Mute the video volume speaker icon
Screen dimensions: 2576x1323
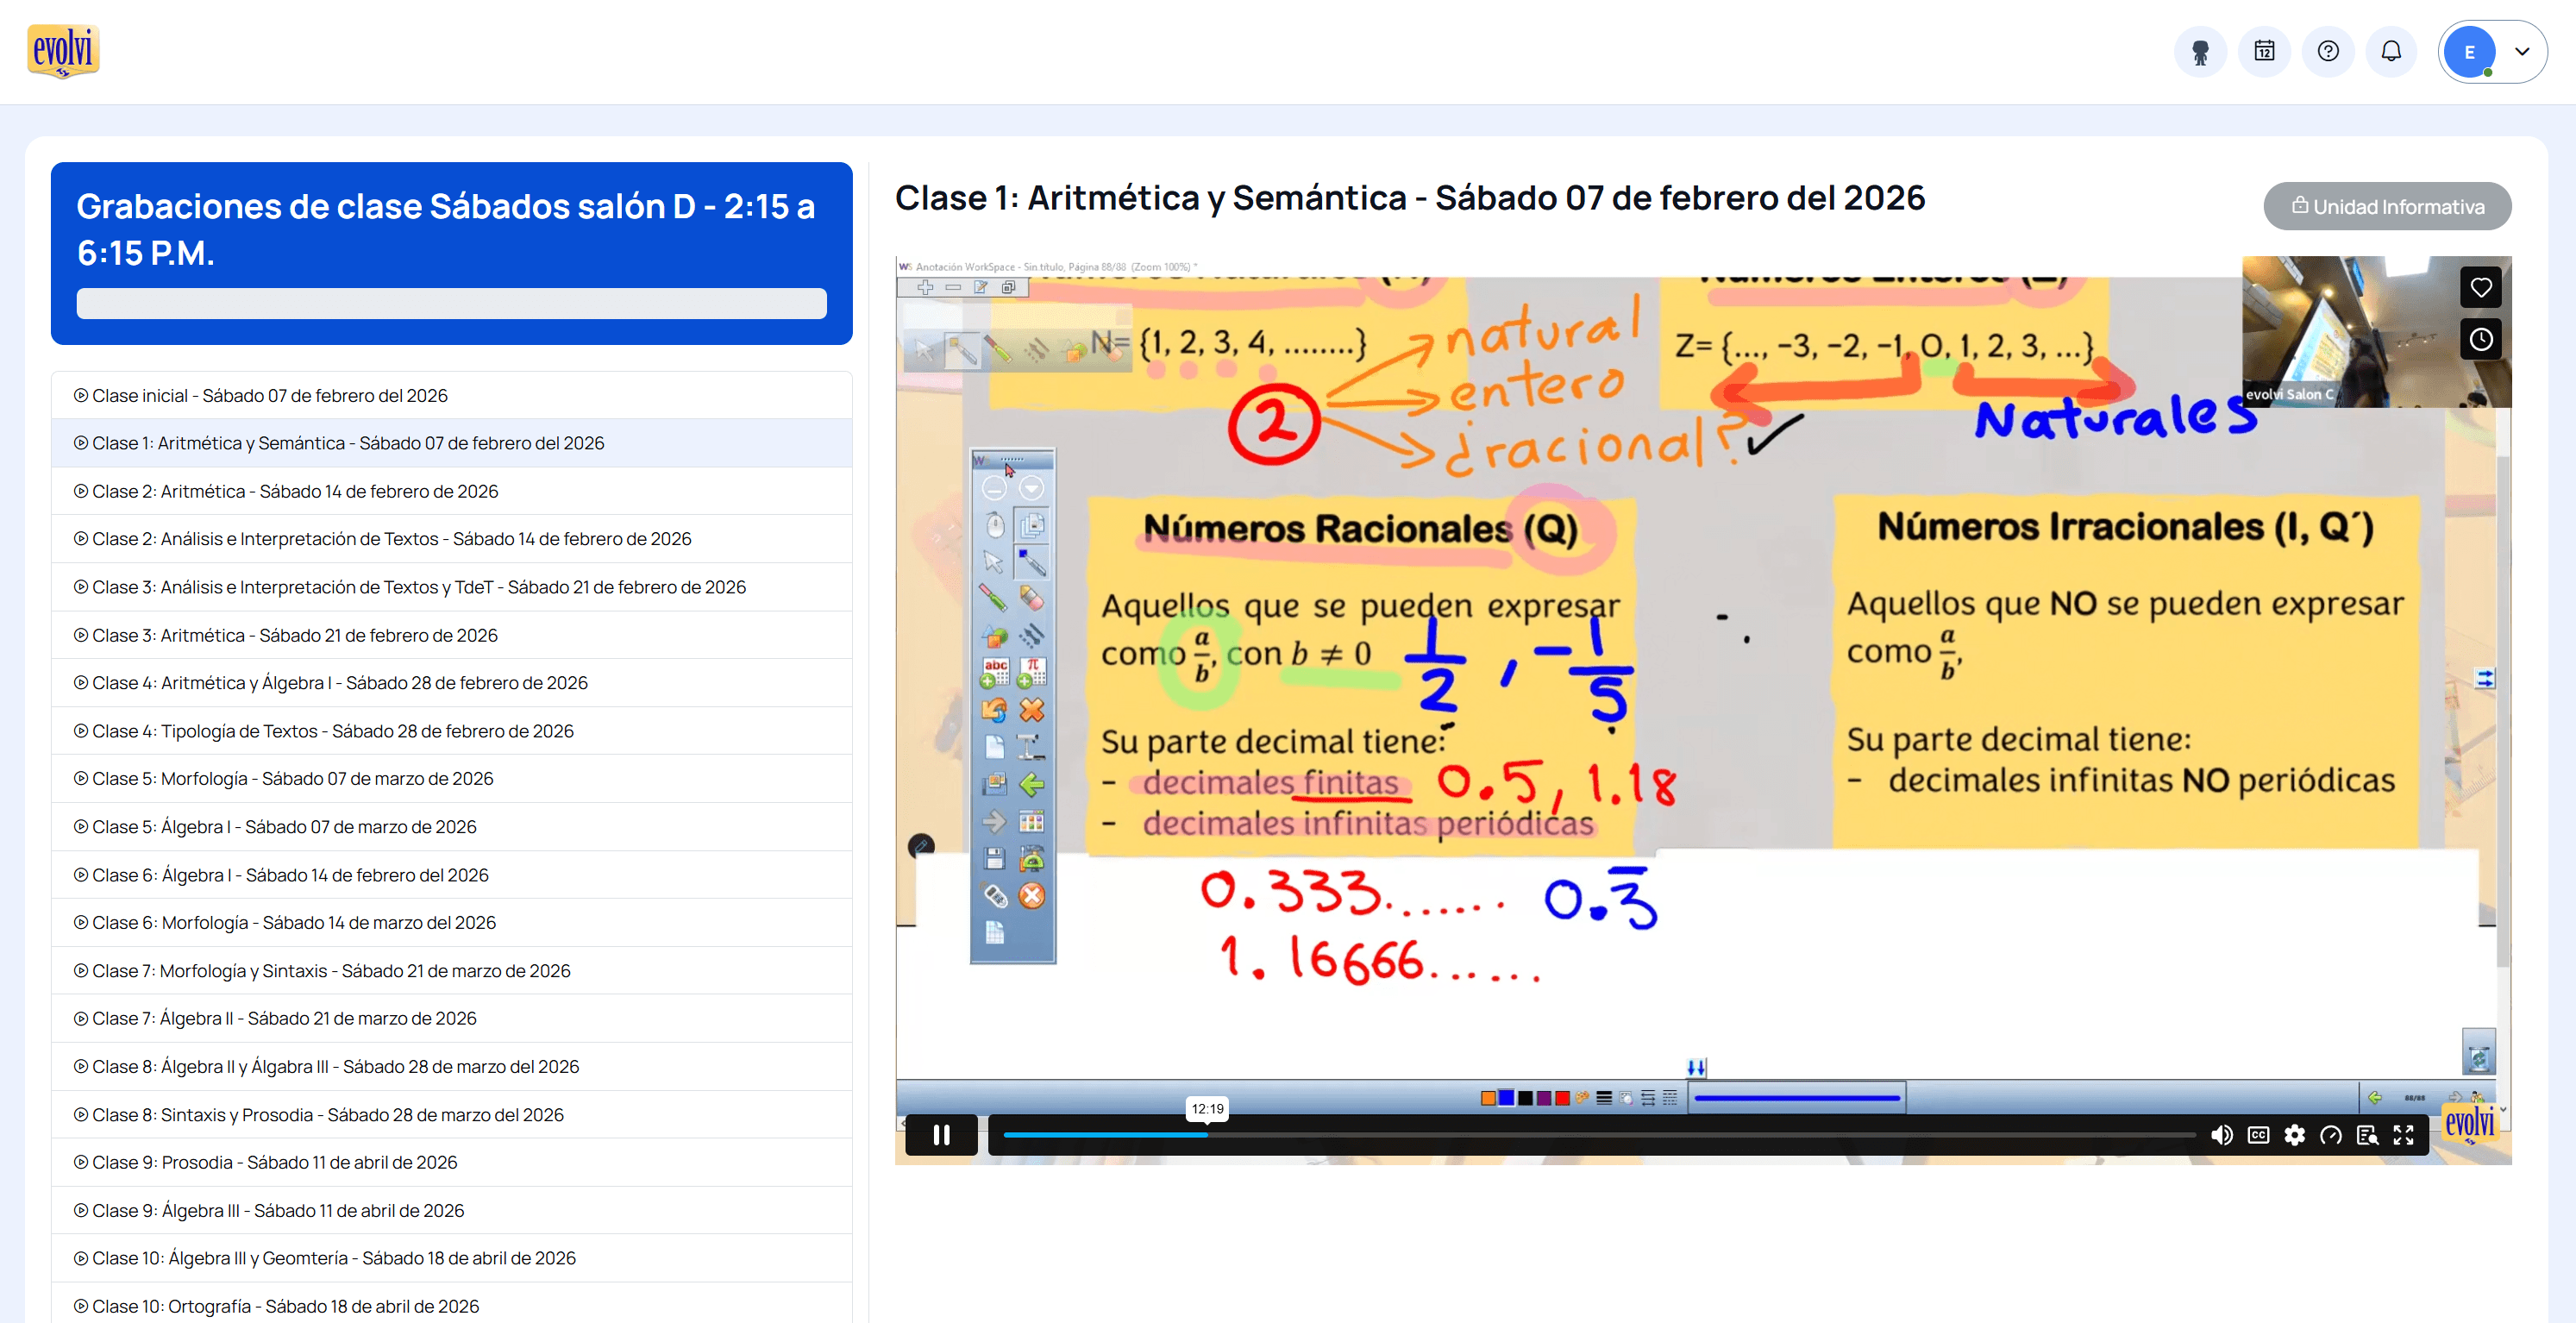pyautogui.click(x=2221, y=1135)
